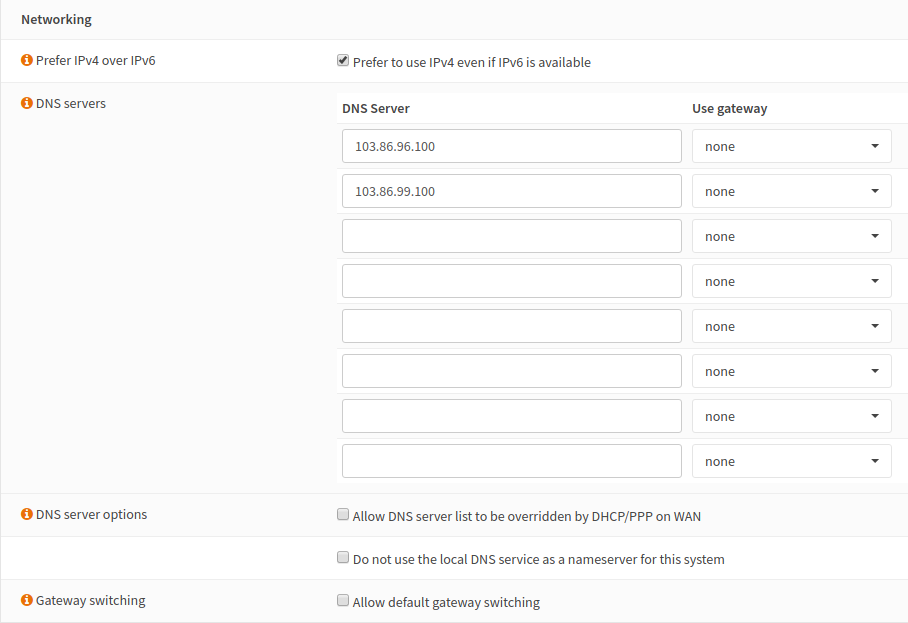Enable Allow default gateway switching
Screen dimensions: 908x623
point(343,602)
